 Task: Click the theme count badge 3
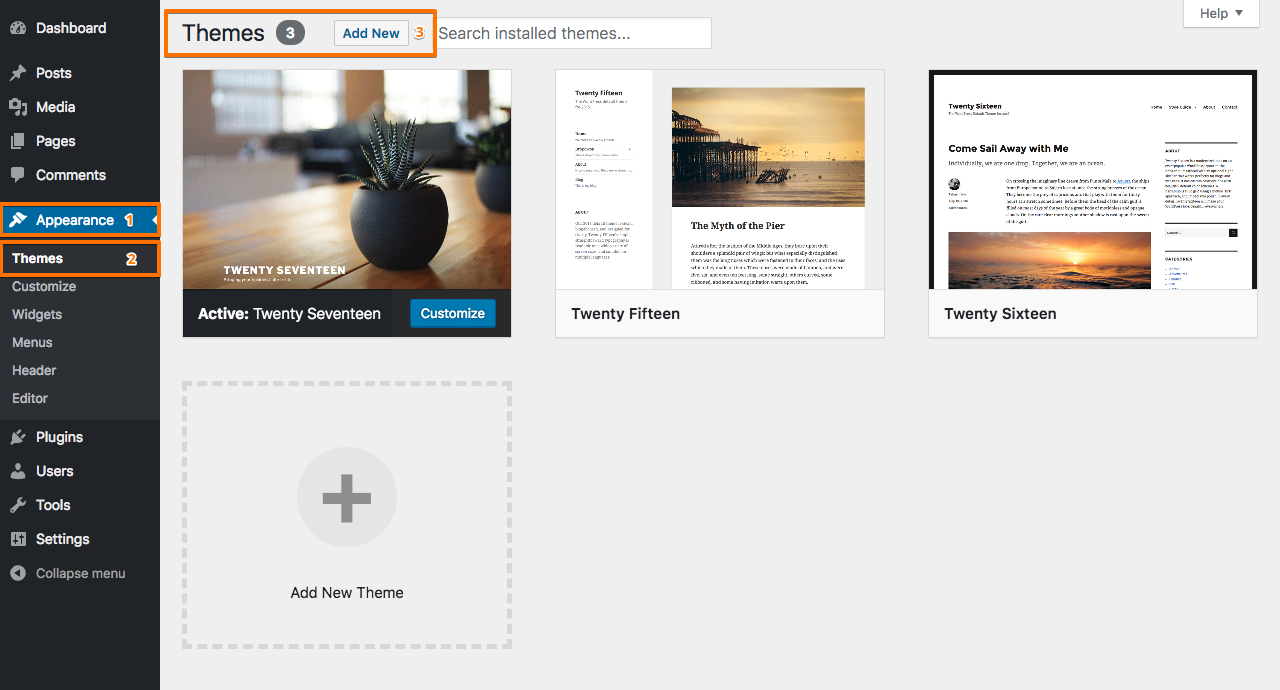[290, 33]
